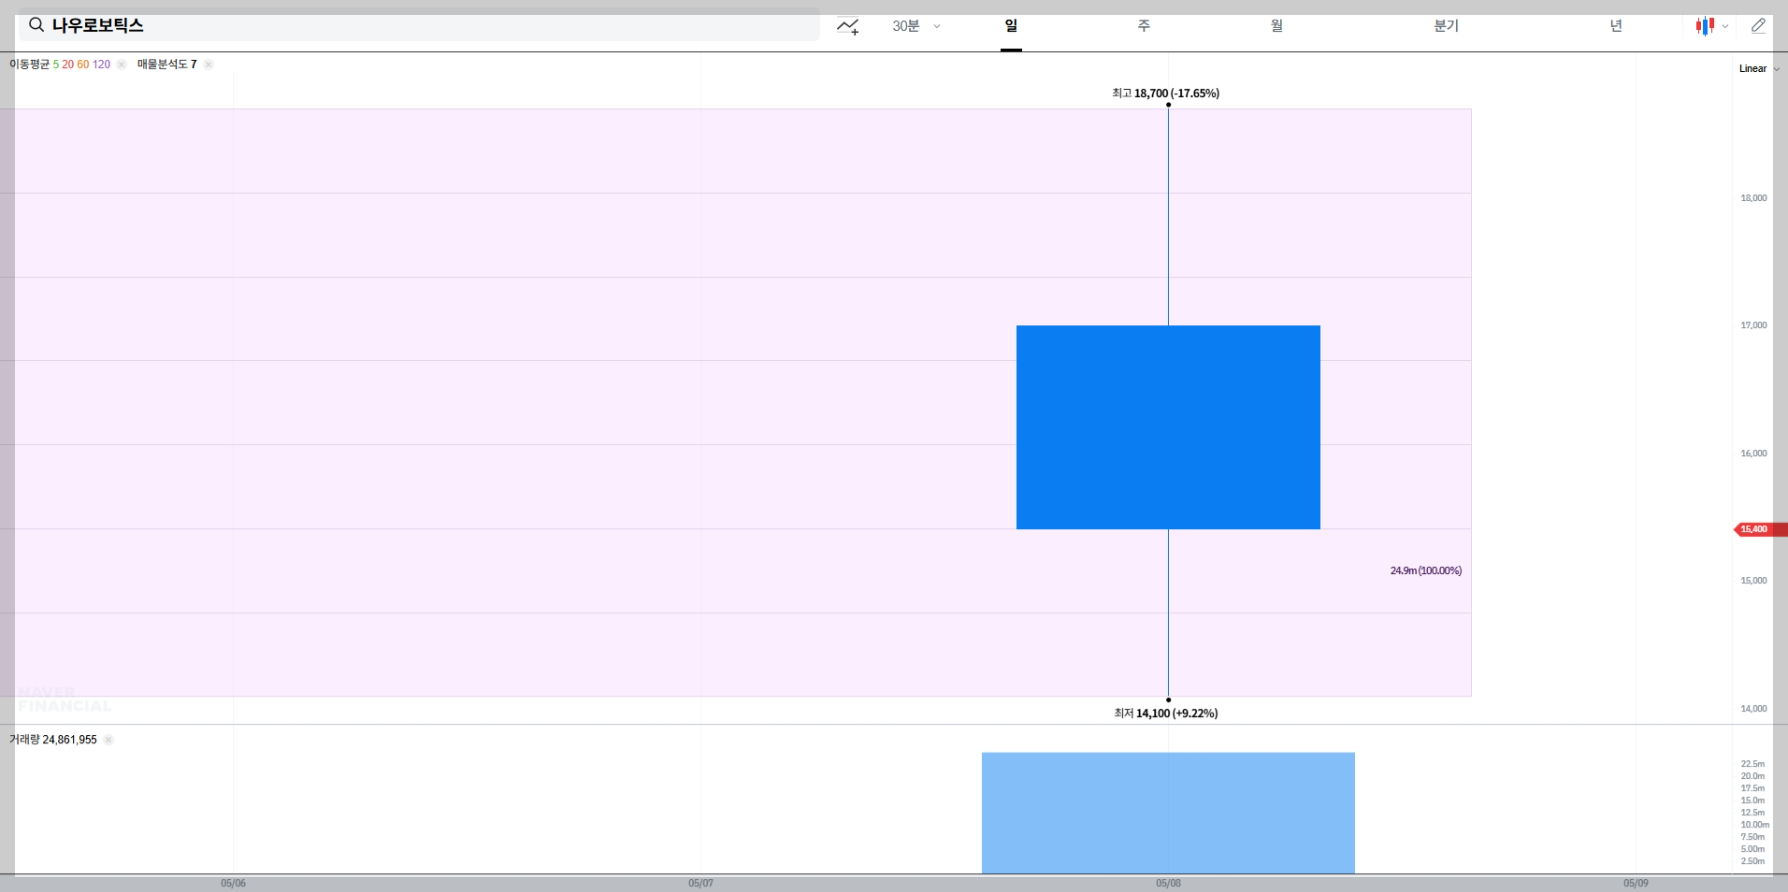Click the 05/08 date axis label
Image resolution: width=1788 pixels, height=892 pixels.
pos(1168,884)
